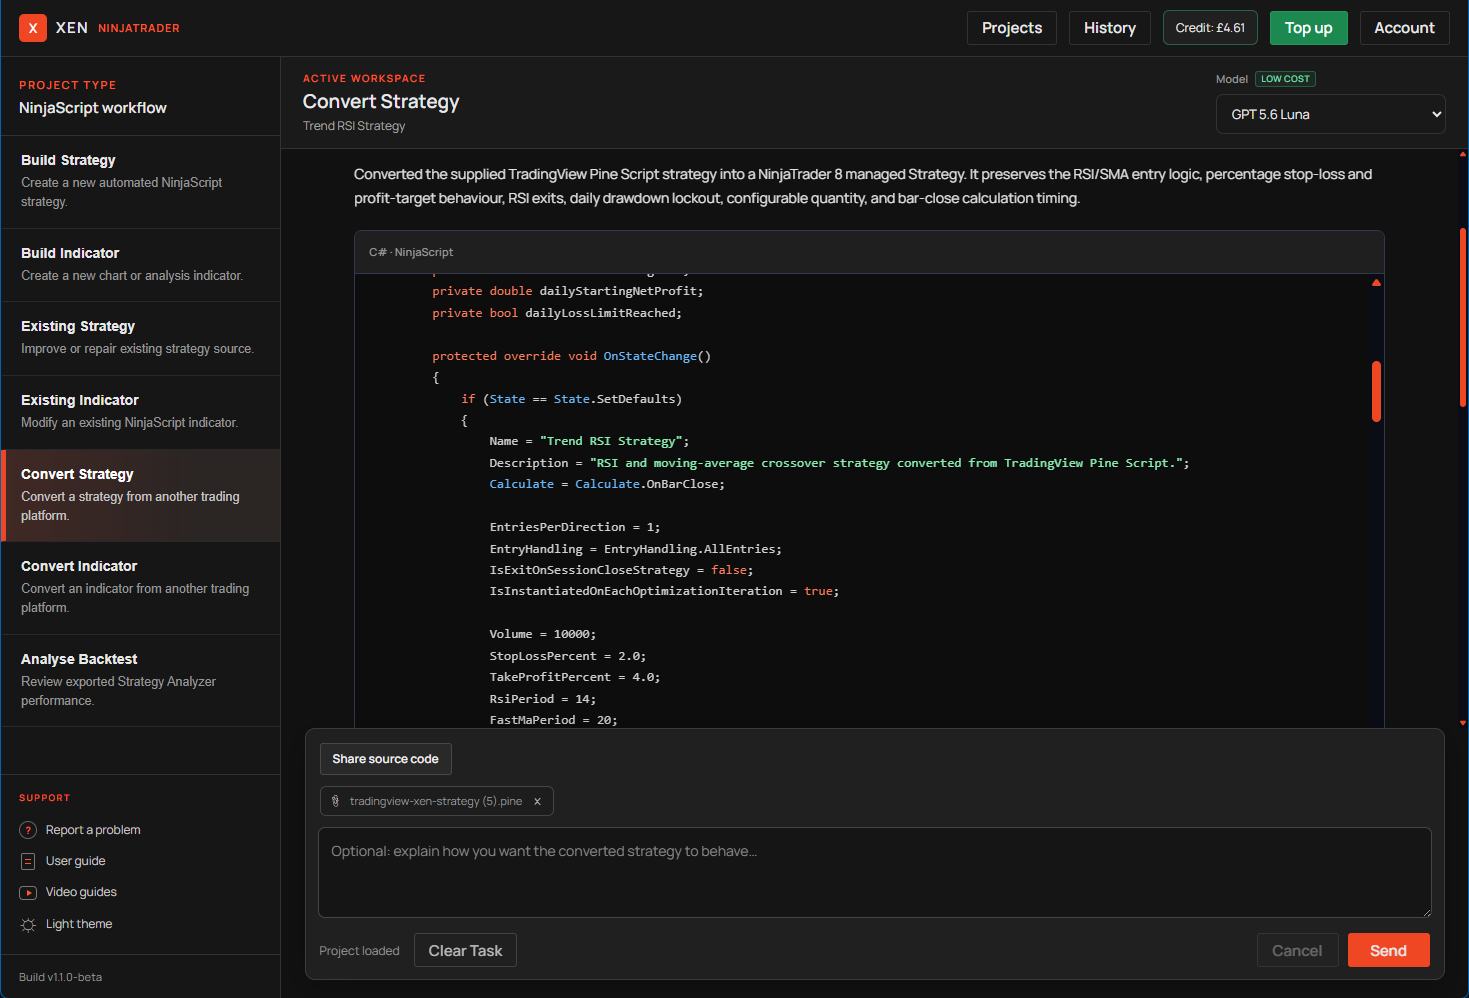
Task: Click the 'FastMaPeriod = 20;' code line
Action: pos(554,720)
